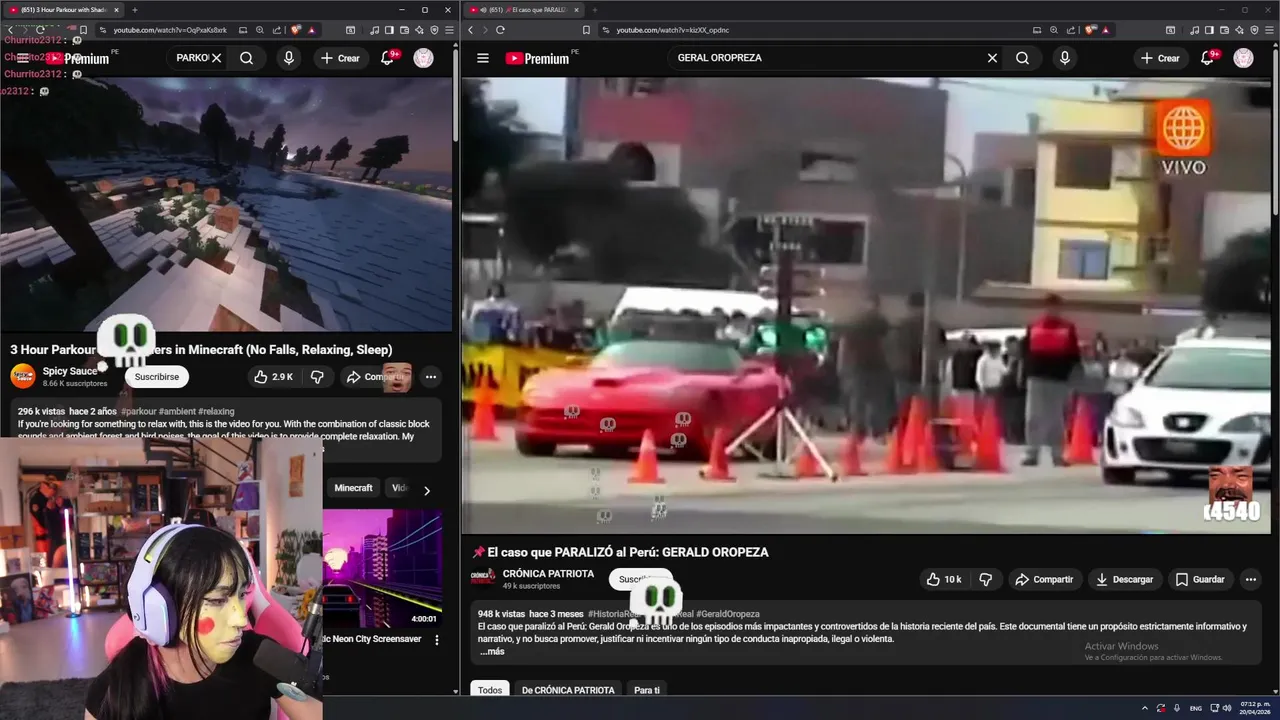This screenshot has width=1280, height=720.
Task: Open Brave Shields in right window
Action: [1091, 30]
